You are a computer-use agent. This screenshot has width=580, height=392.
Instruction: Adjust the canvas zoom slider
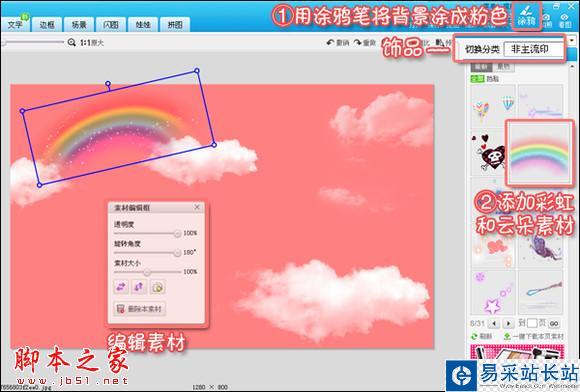coord(33,43)
